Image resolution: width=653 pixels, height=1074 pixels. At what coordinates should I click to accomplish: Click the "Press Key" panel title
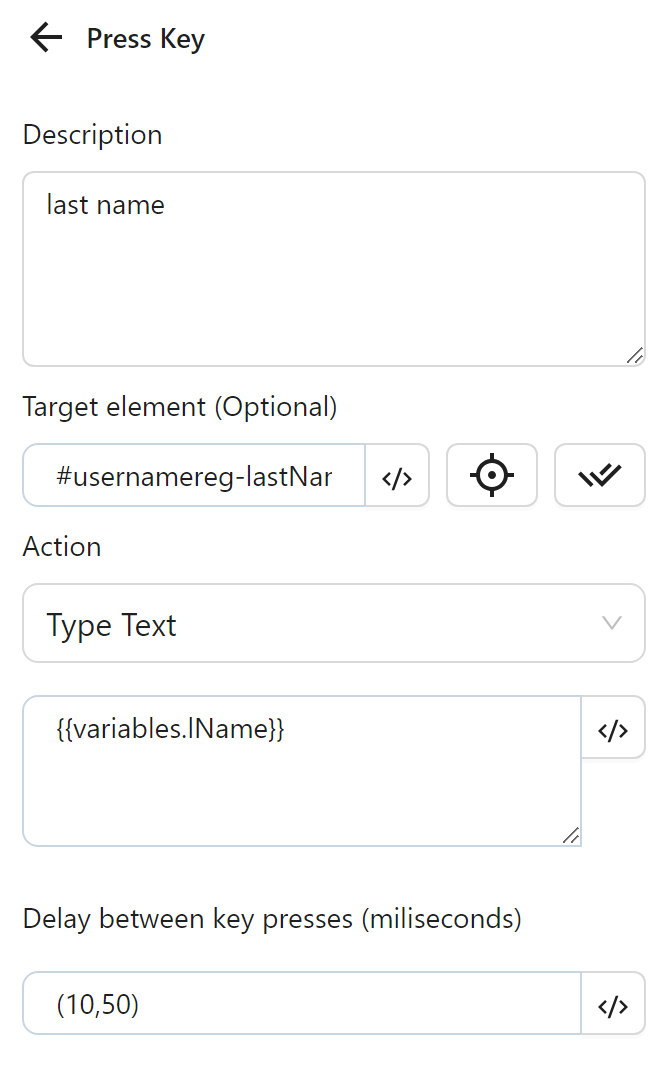pos(146,39)
